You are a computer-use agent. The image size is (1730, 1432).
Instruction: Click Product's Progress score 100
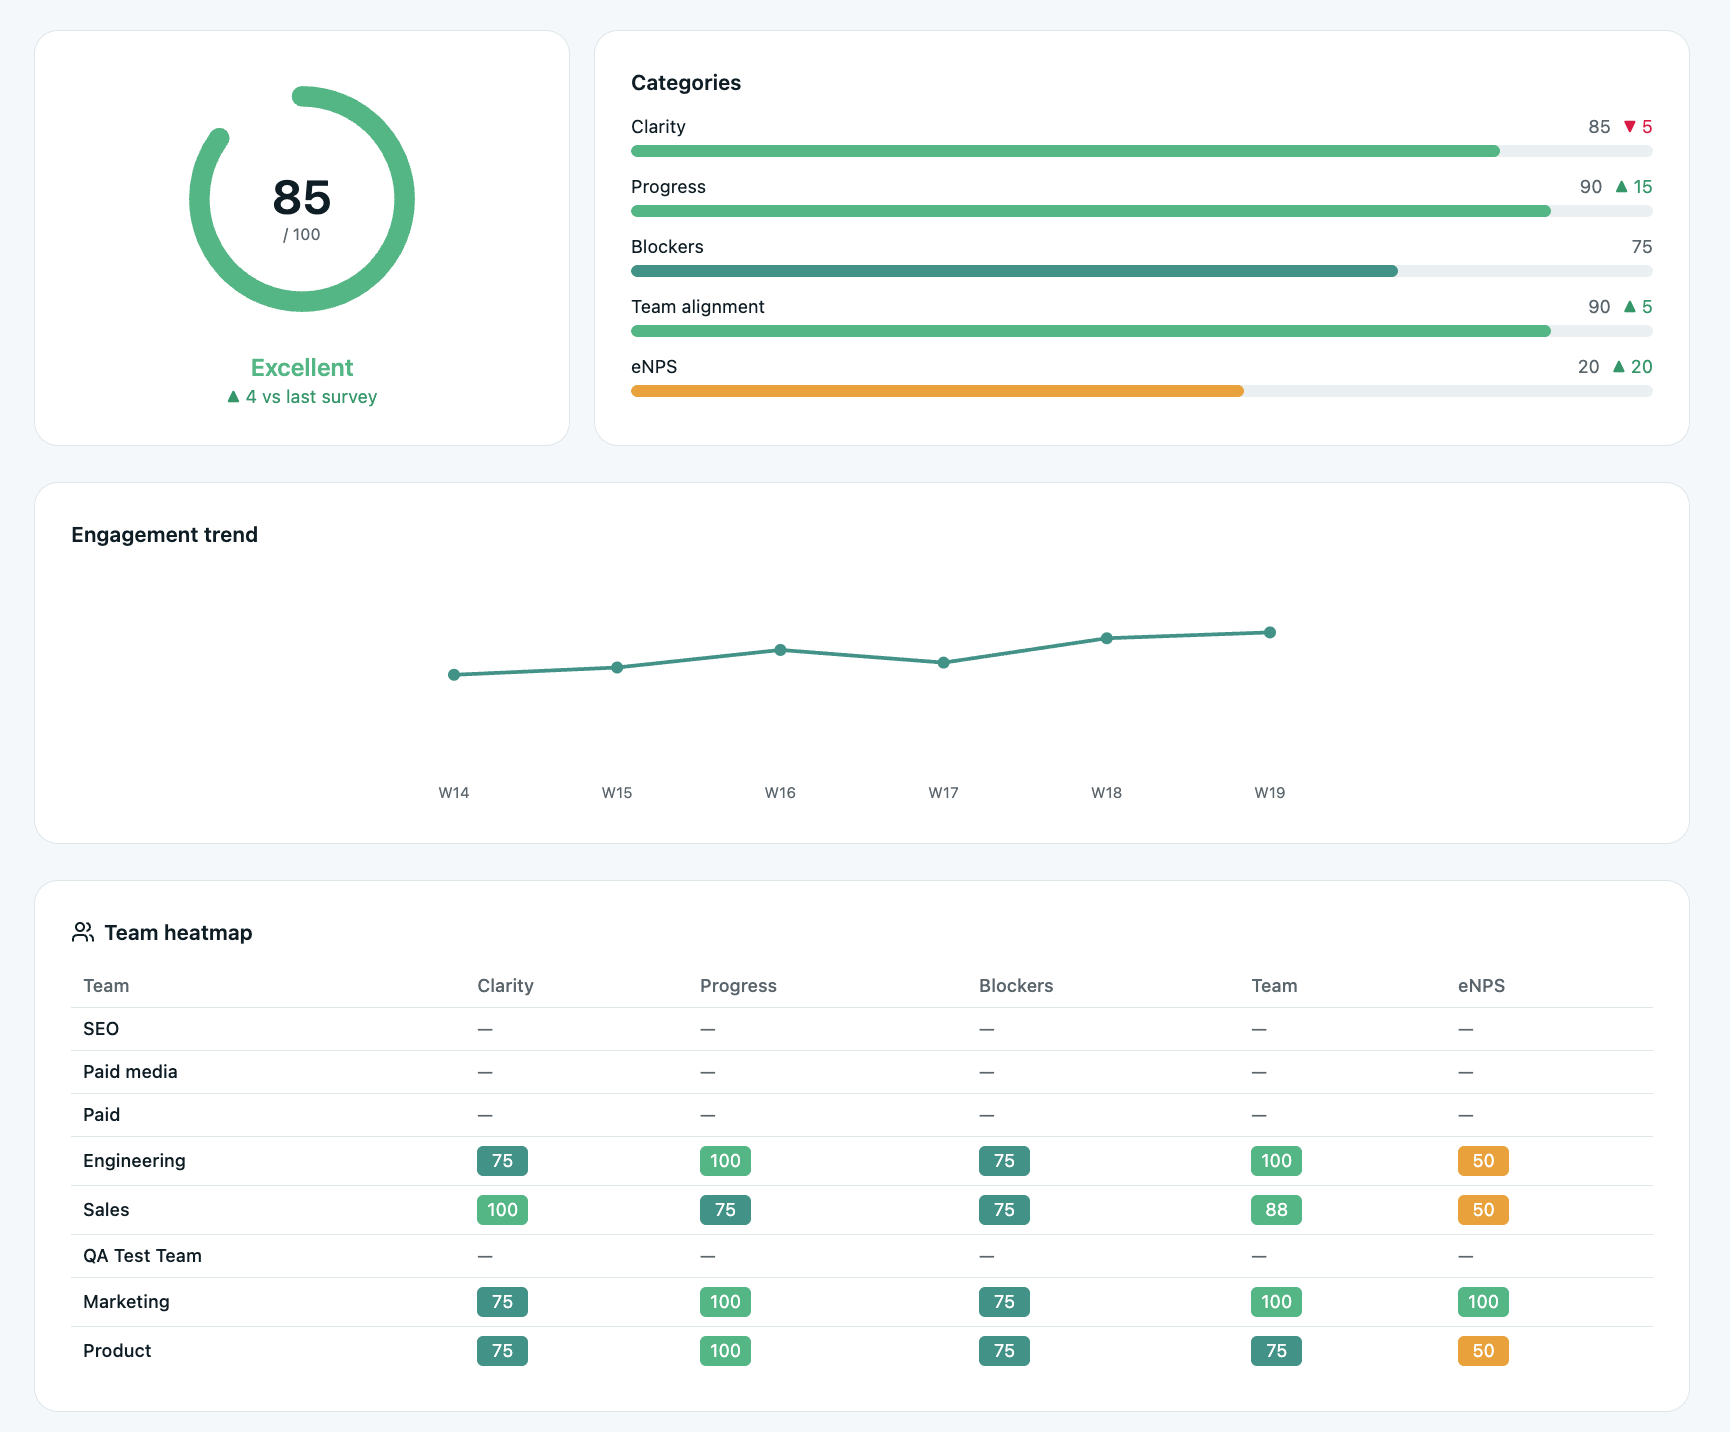pyautogui.click(x=725, y=1351)
